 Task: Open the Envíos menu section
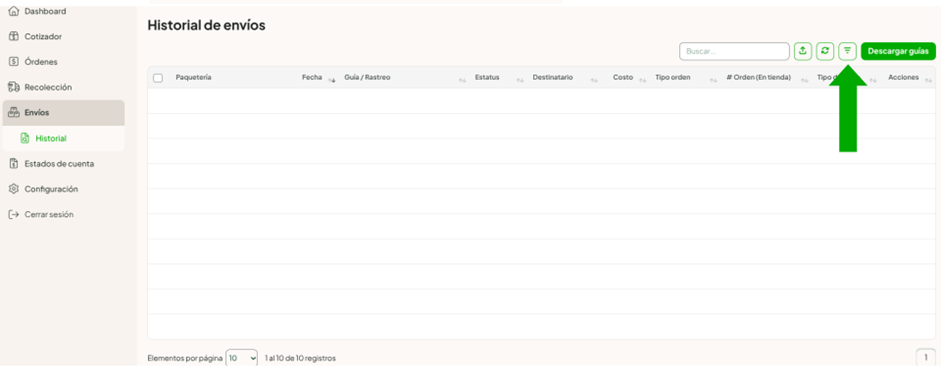point(64,113)
